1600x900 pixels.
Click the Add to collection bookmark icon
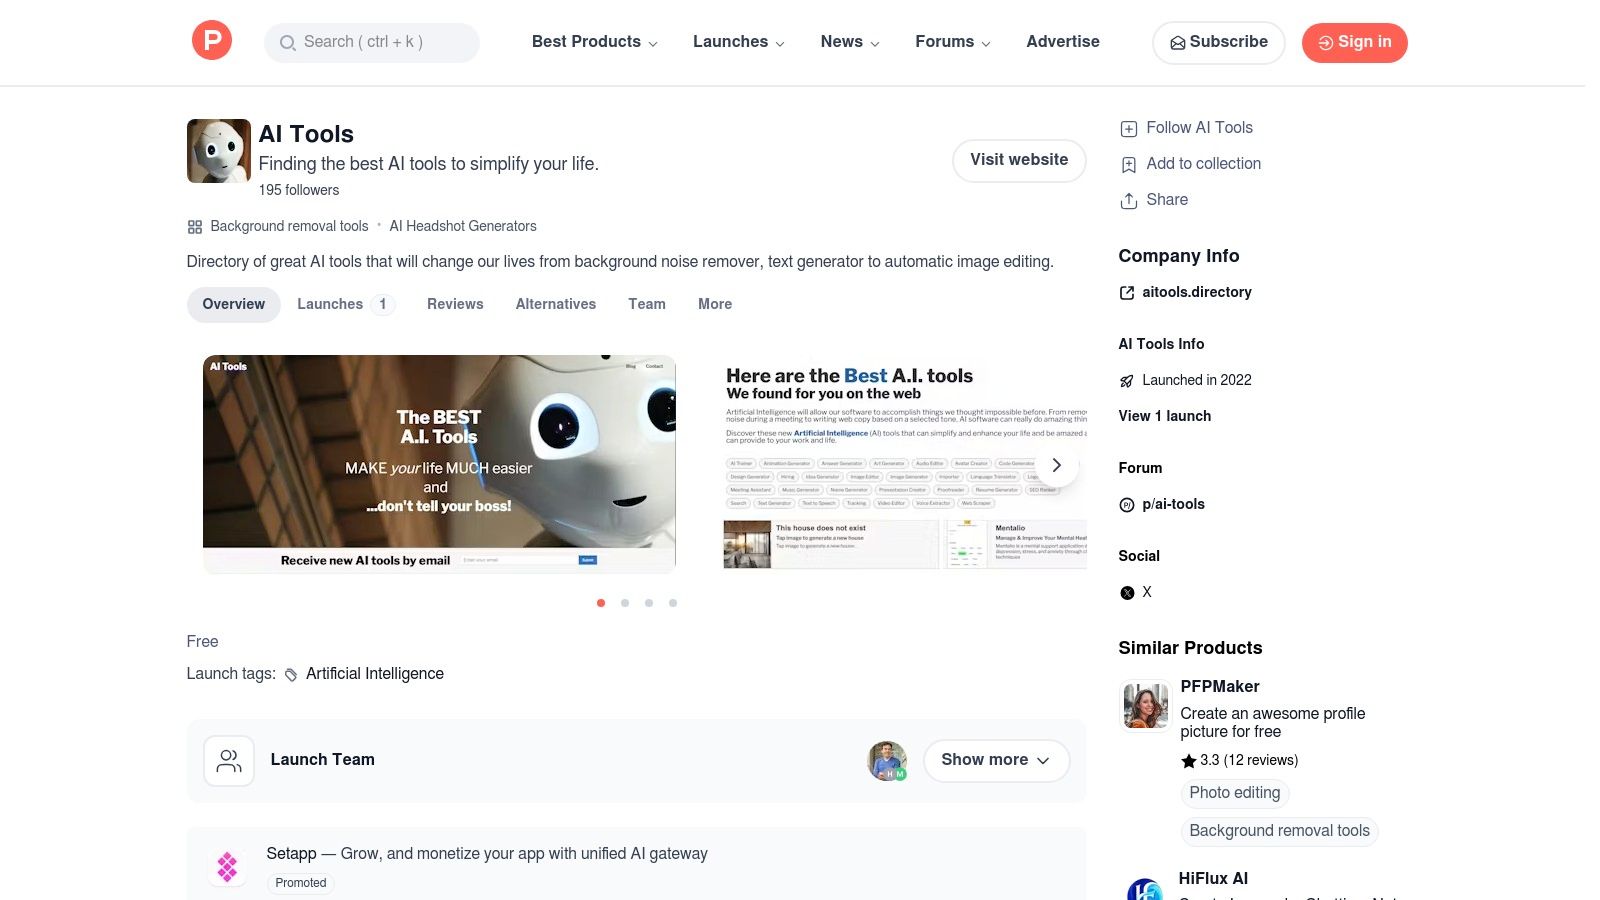click(x=1129, y=164)
